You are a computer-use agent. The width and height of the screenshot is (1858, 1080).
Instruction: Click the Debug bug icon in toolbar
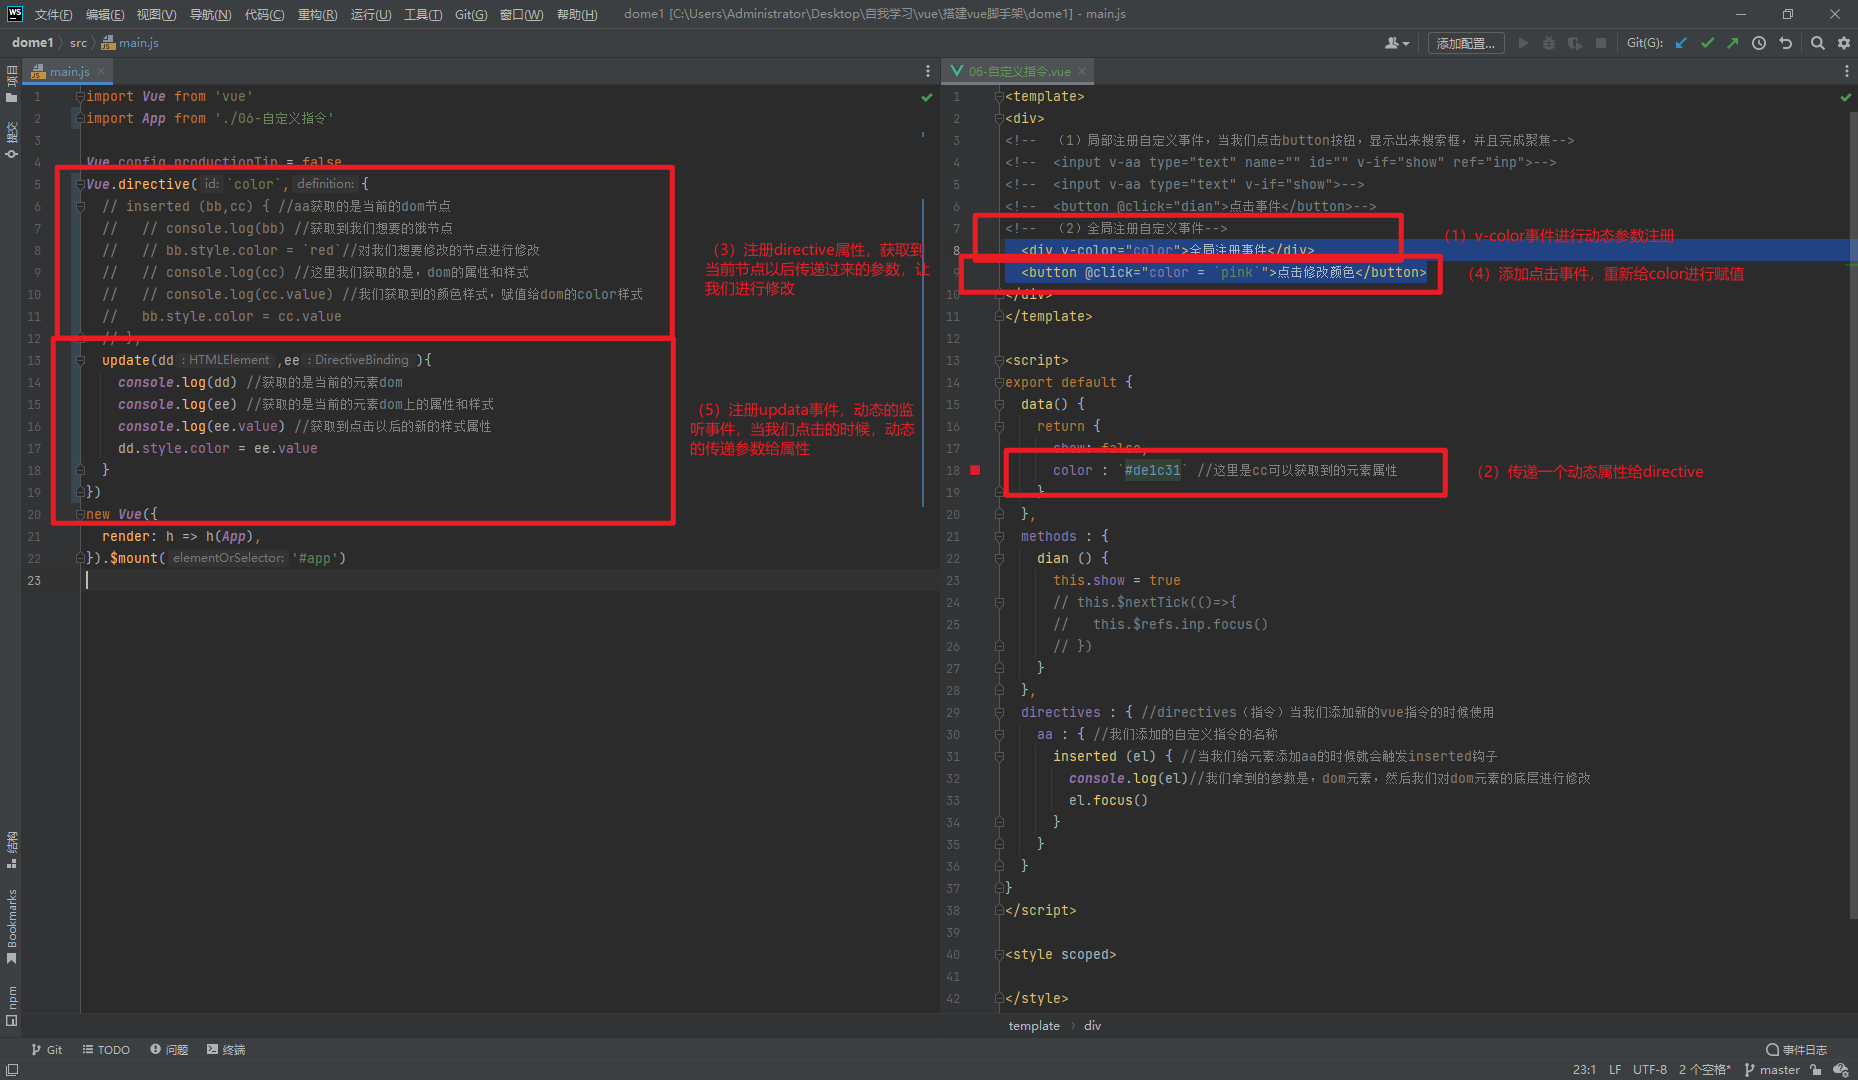[1549, 43]
